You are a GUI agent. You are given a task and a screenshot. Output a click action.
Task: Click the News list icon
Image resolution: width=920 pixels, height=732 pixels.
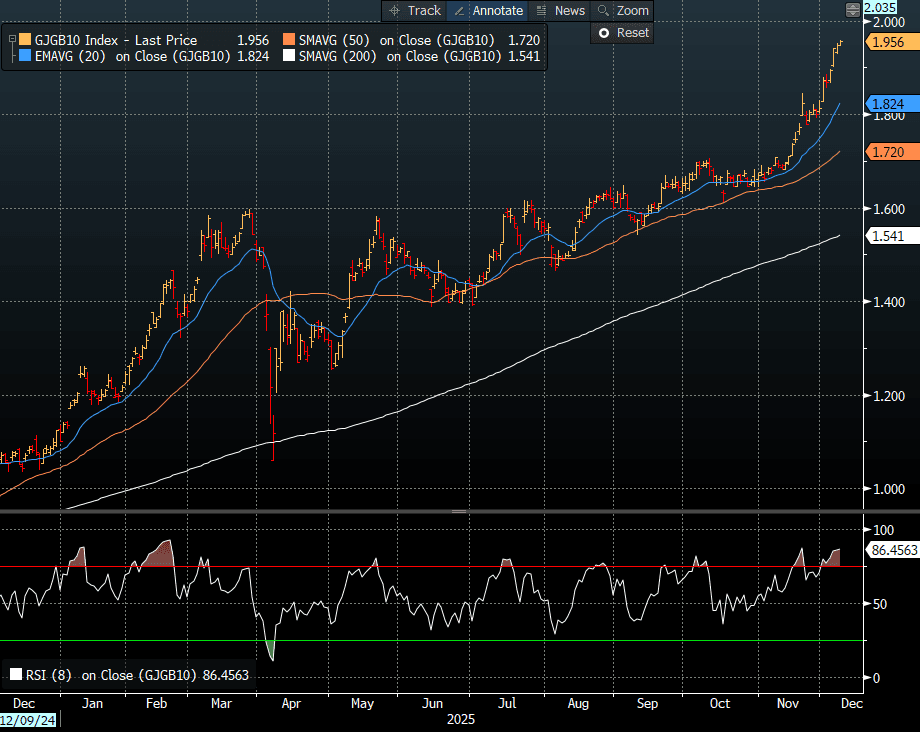[x=541, y=10]
